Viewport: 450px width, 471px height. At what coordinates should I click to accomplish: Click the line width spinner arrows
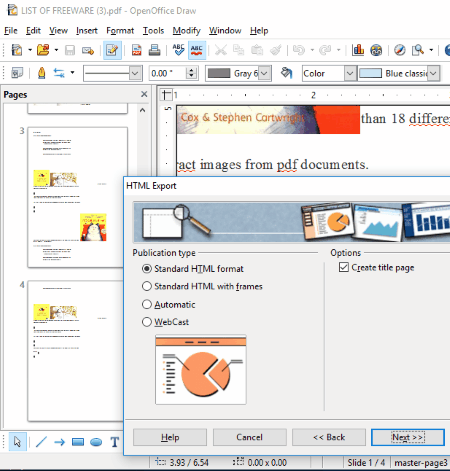click(191, 73)
